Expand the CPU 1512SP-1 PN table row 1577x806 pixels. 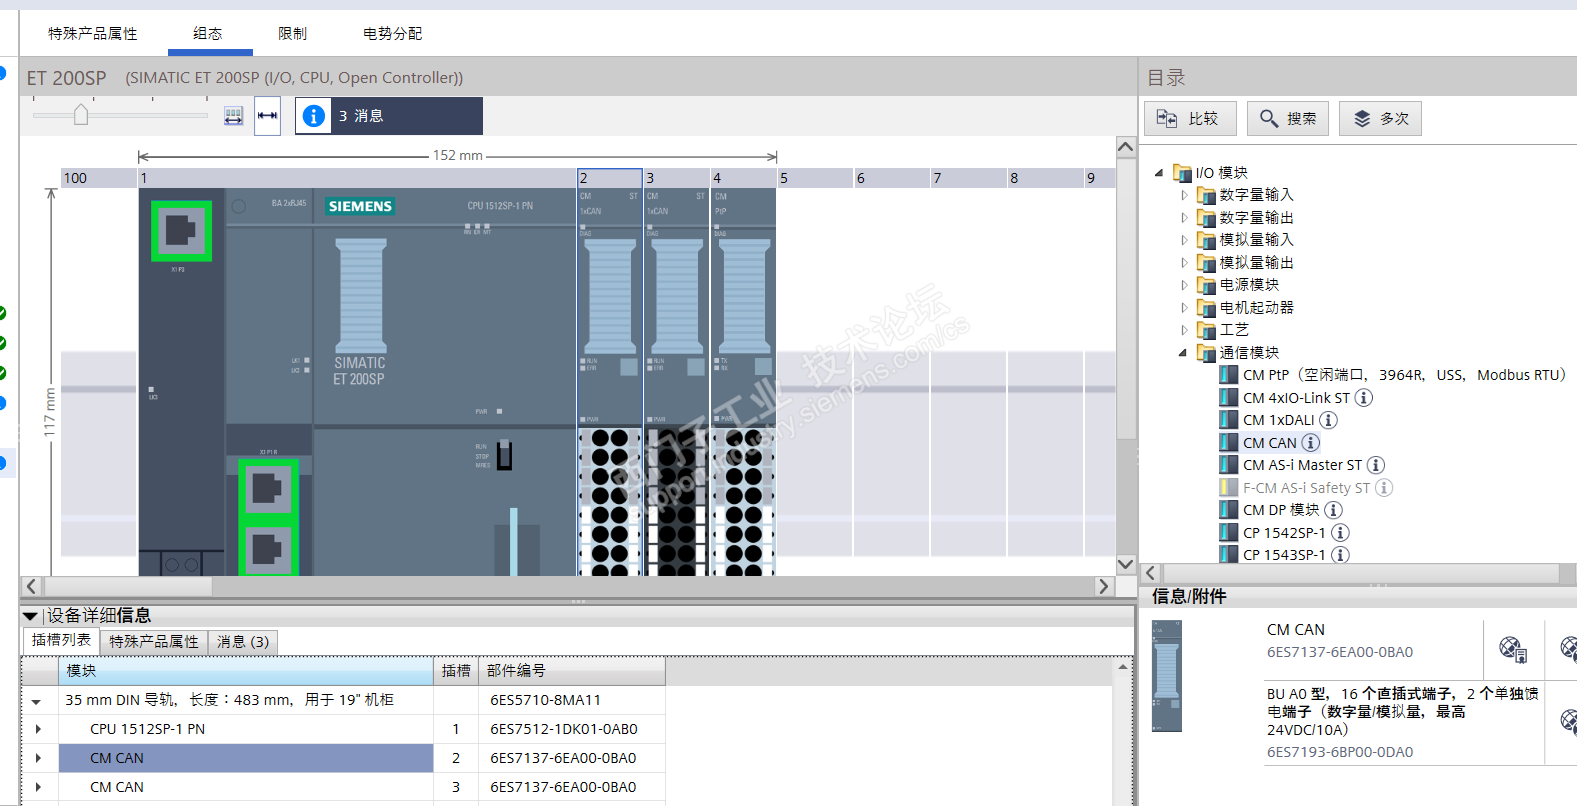[x=38, y=729]
